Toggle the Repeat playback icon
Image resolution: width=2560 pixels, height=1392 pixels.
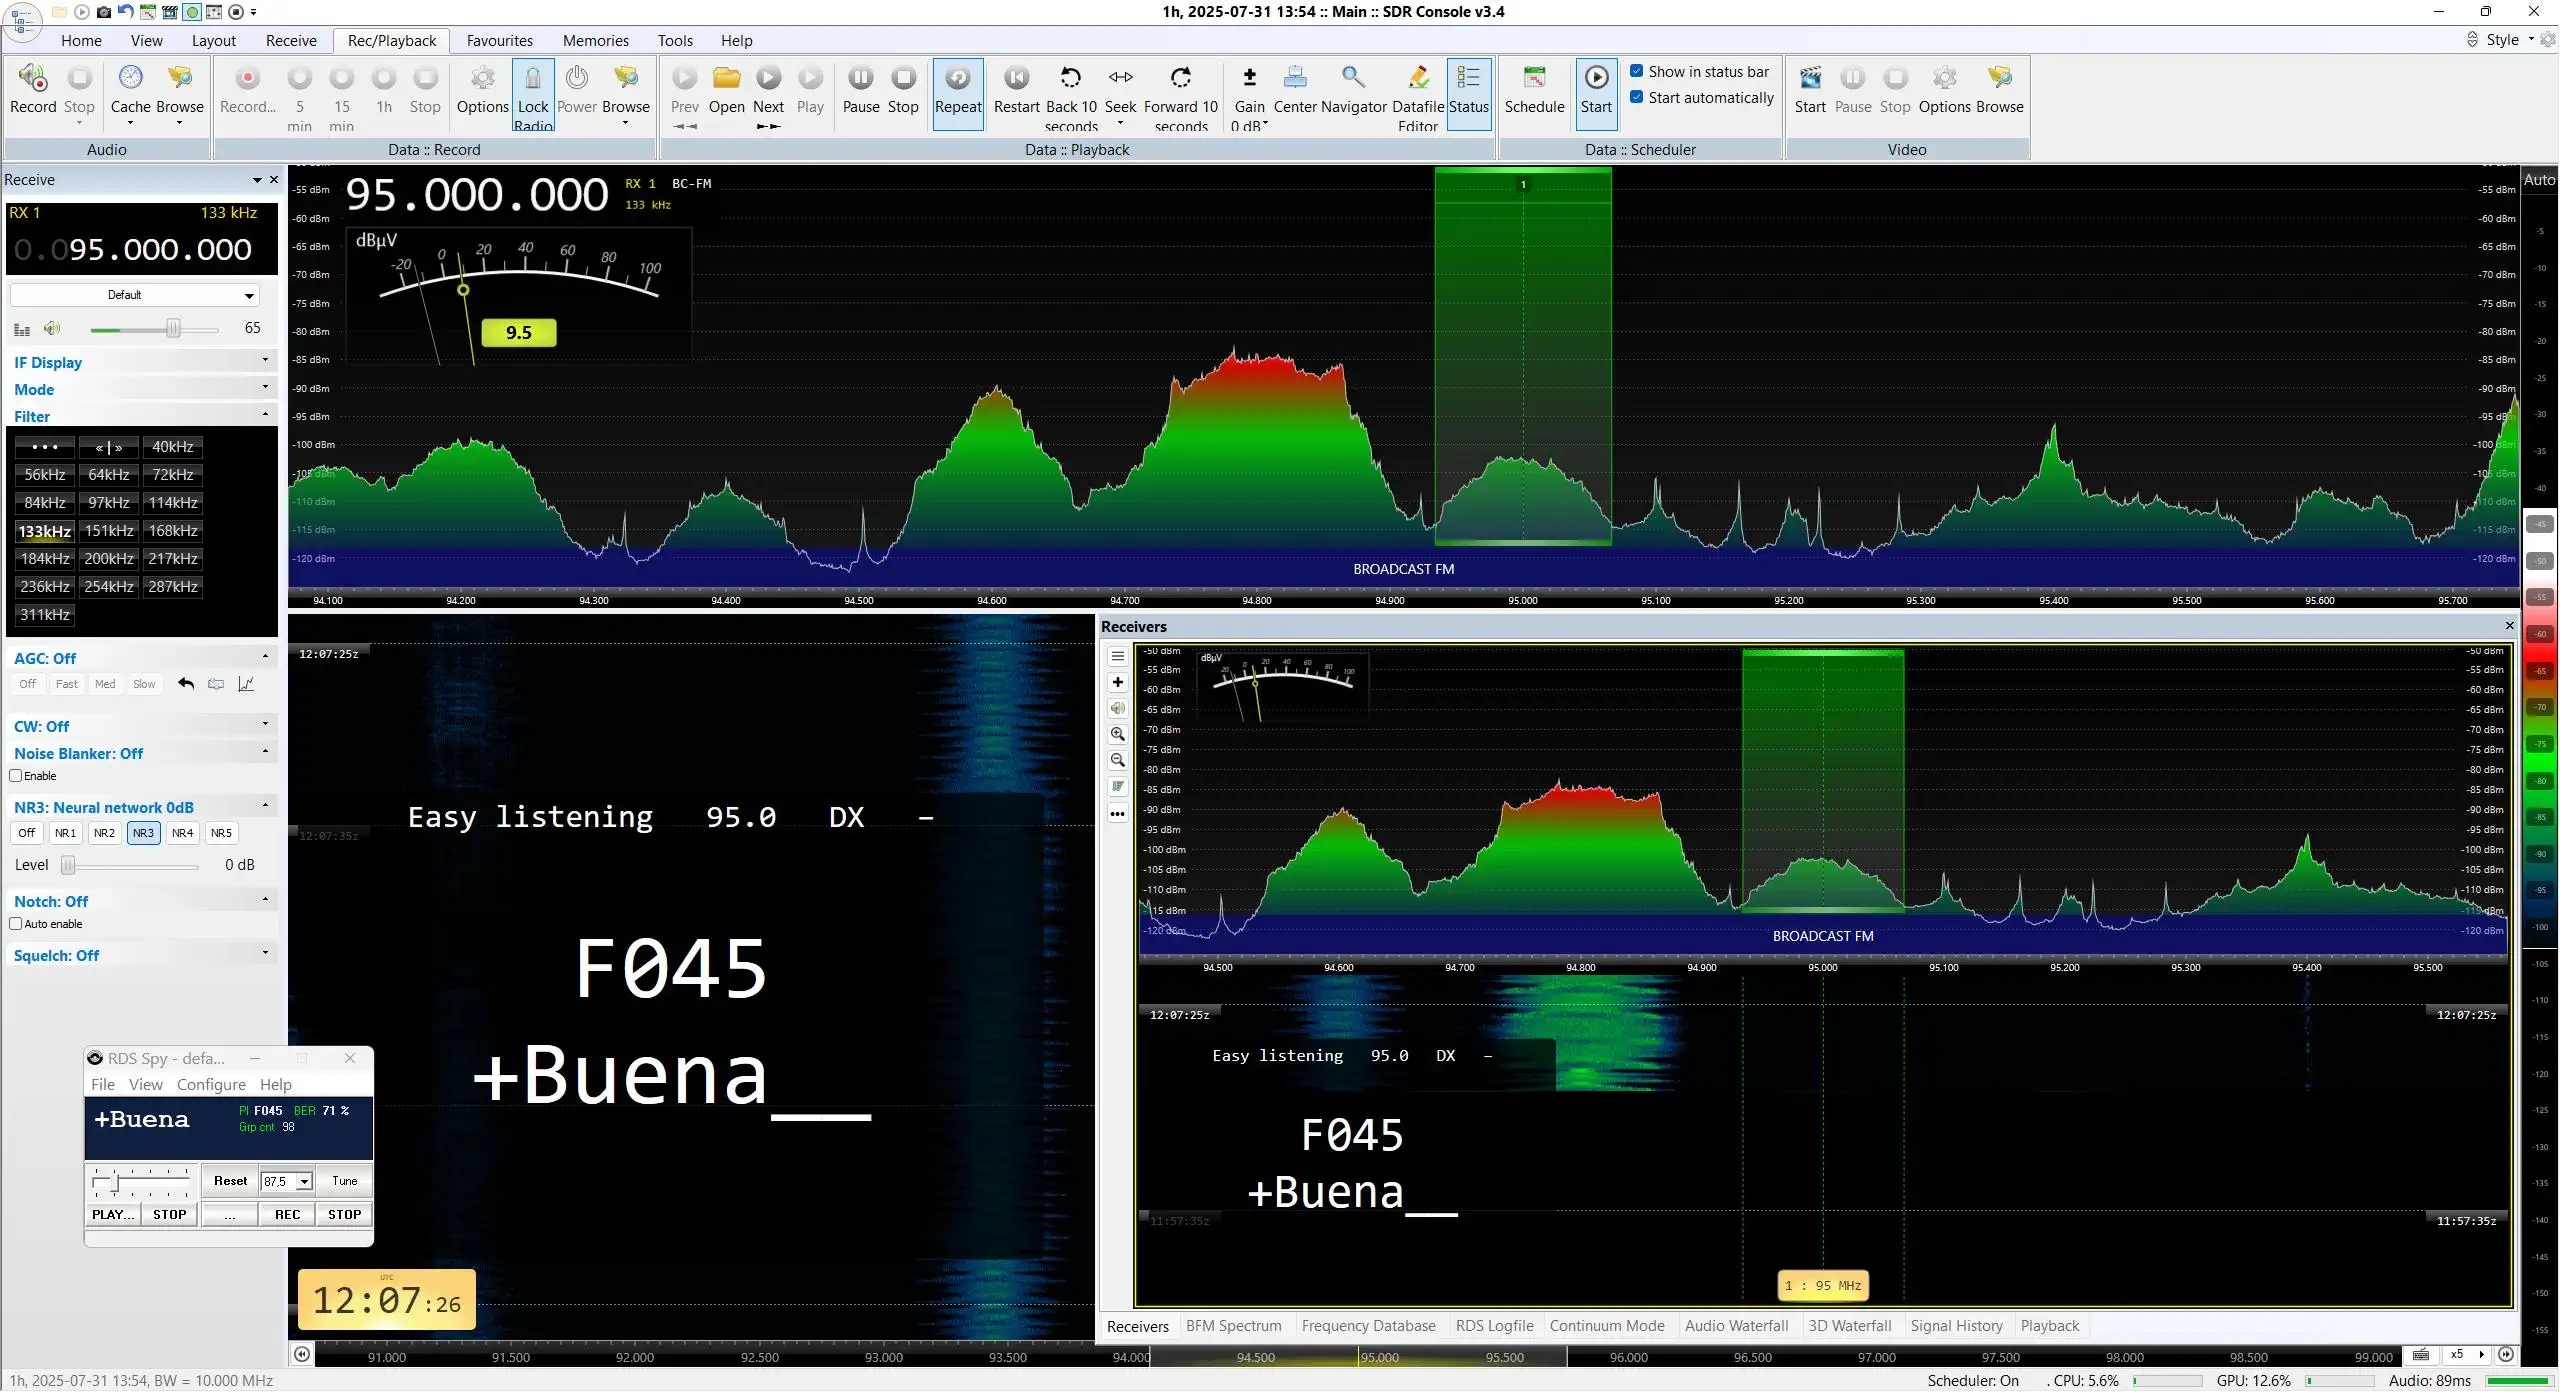click(x=958, y=78)
